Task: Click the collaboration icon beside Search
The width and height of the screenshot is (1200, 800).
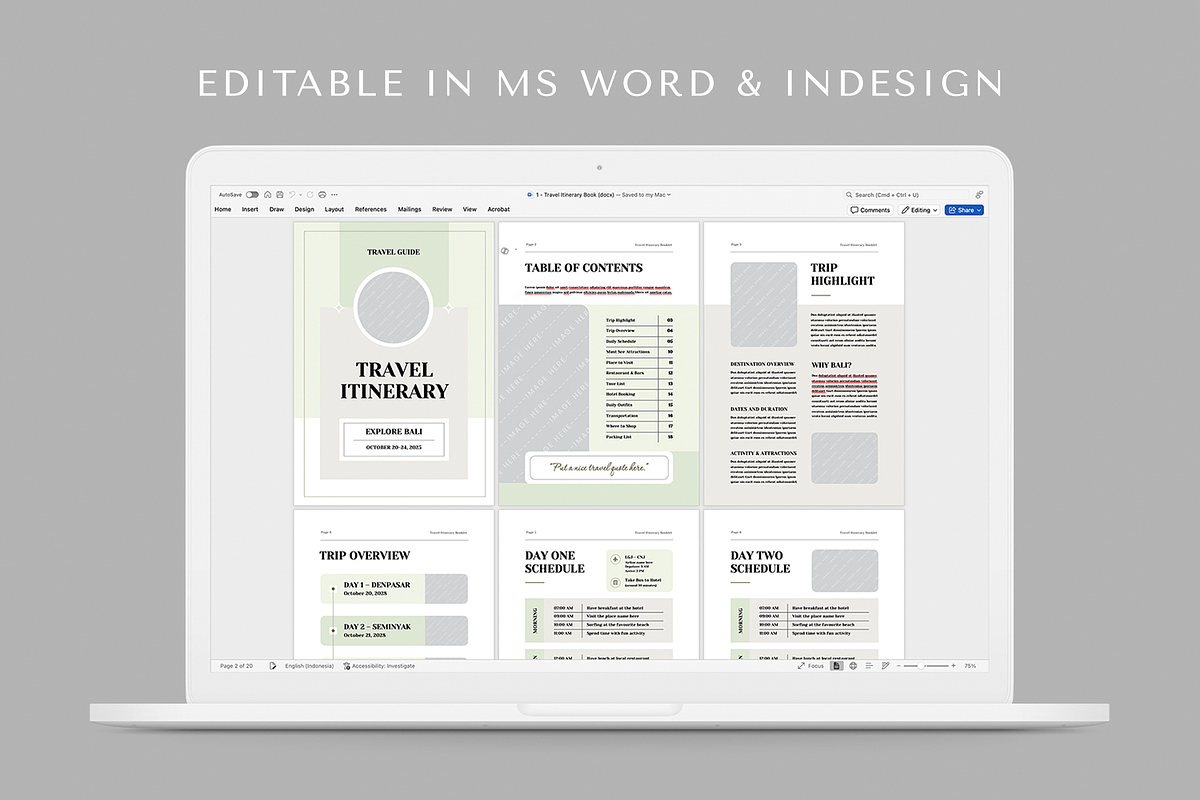Action: (x=979, y=195)
